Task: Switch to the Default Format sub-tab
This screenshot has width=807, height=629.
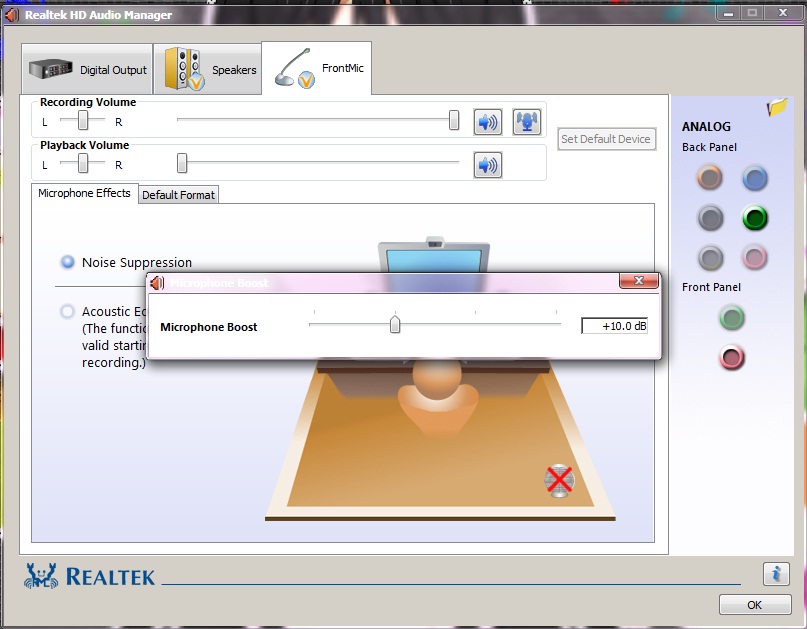Action: pos(178,195)
